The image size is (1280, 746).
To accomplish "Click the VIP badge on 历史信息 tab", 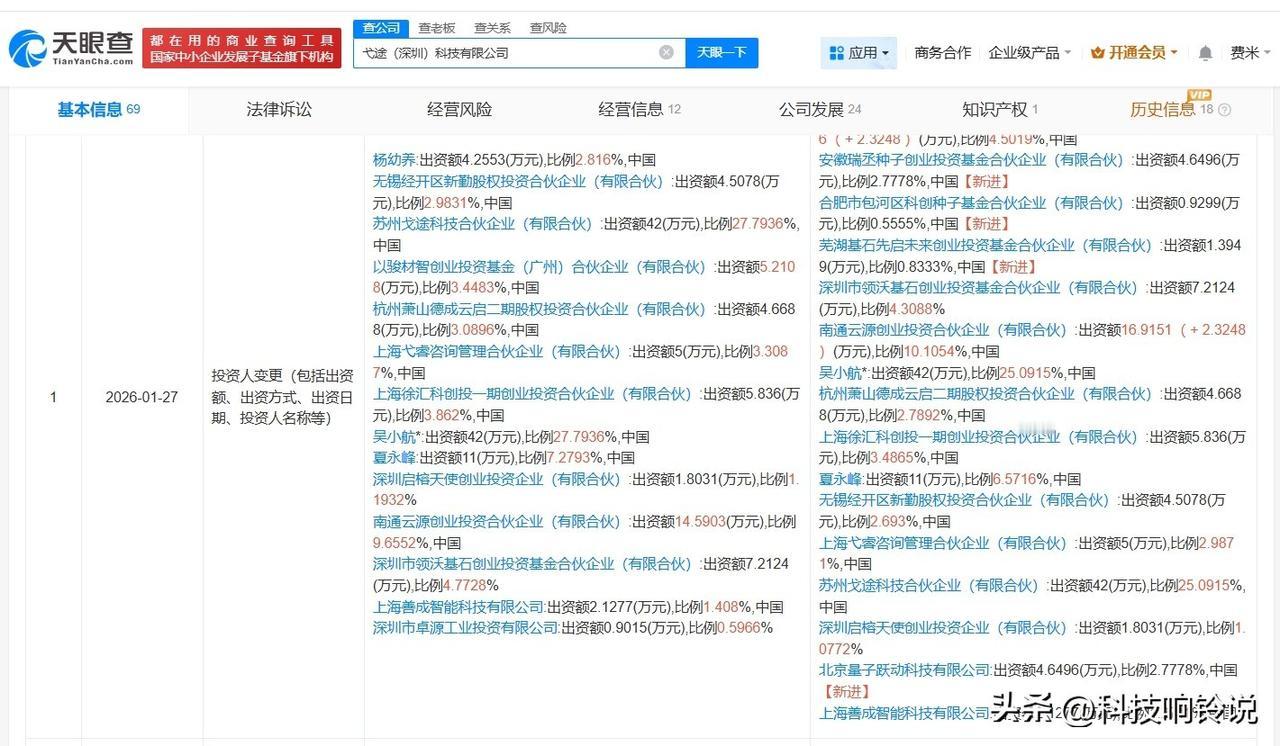I will [x=1198, y=96].
